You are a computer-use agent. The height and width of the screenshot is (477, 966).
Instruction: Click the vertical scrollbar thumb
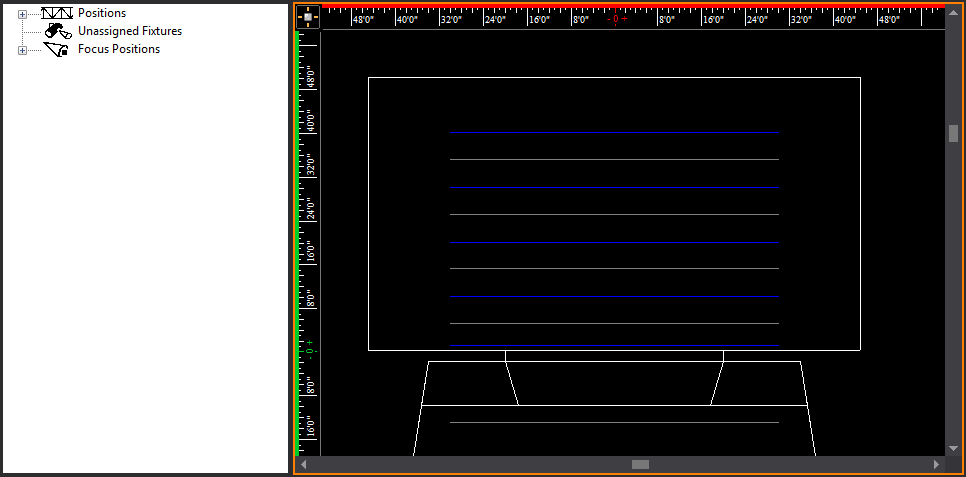pyautogui.click(x=953, y=134)
